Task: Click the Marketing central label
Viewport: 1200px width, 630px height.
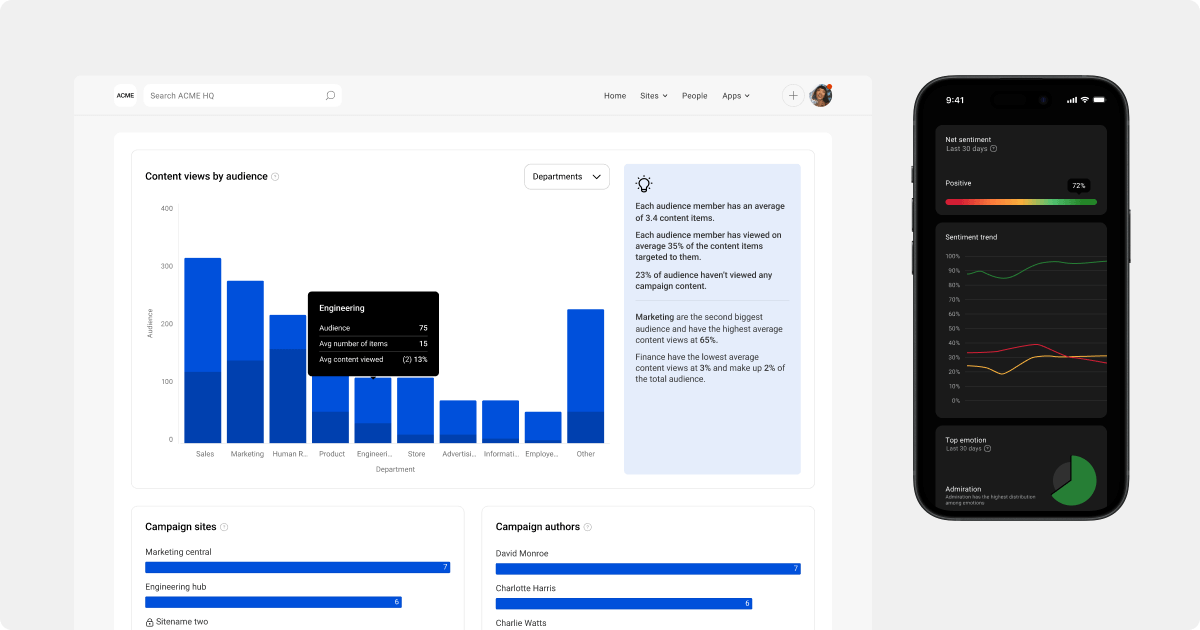Action: [x=178, y=552]
